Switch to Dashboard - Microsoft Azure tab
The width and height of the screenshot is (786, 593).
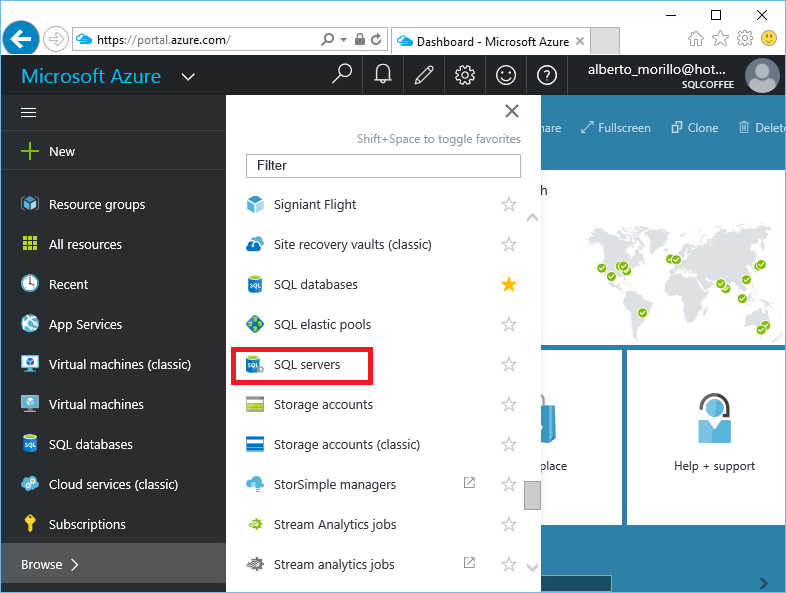491,41
